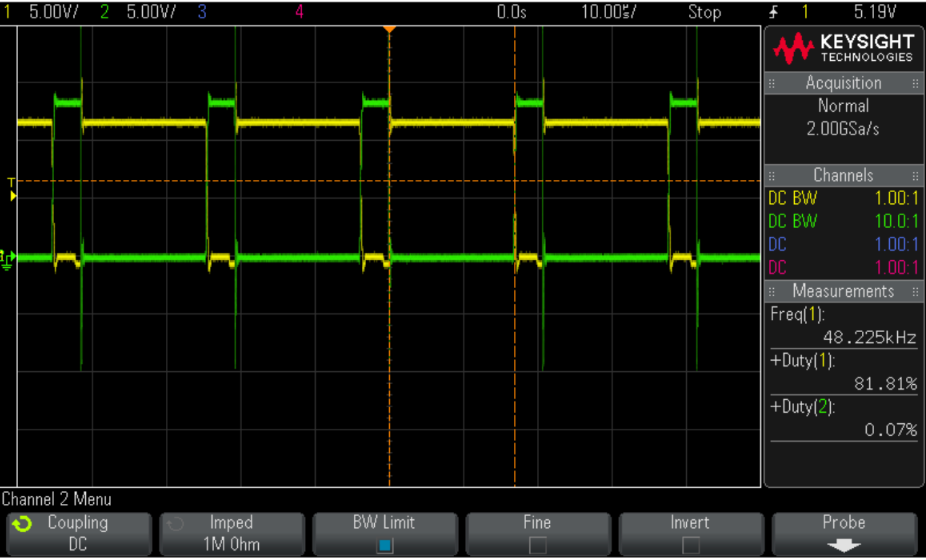This screenshot has width=926, height=560.
Task: Open the Probe submenu arrow
Action: 844,545
